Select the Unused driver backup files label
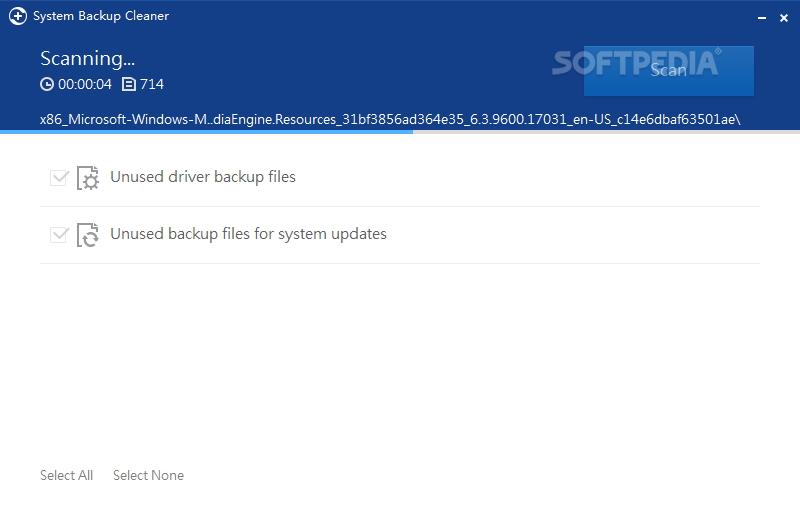 click(x=203, y=177)
